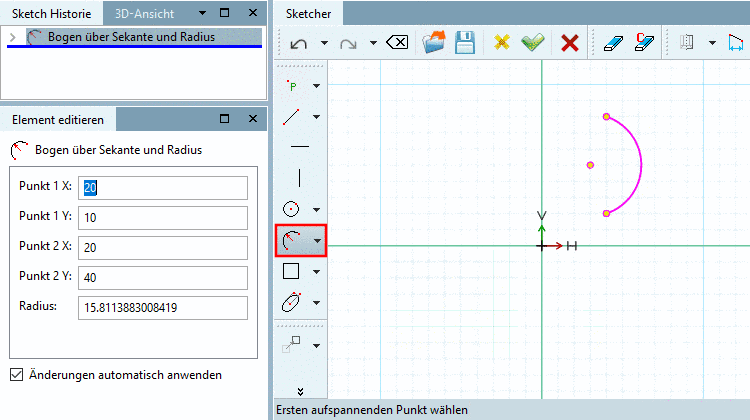This screenshot has height=420, width=750.
Task: Expand the Line tool options arrow
Action: pyautogui.click(x=316, y=117)
